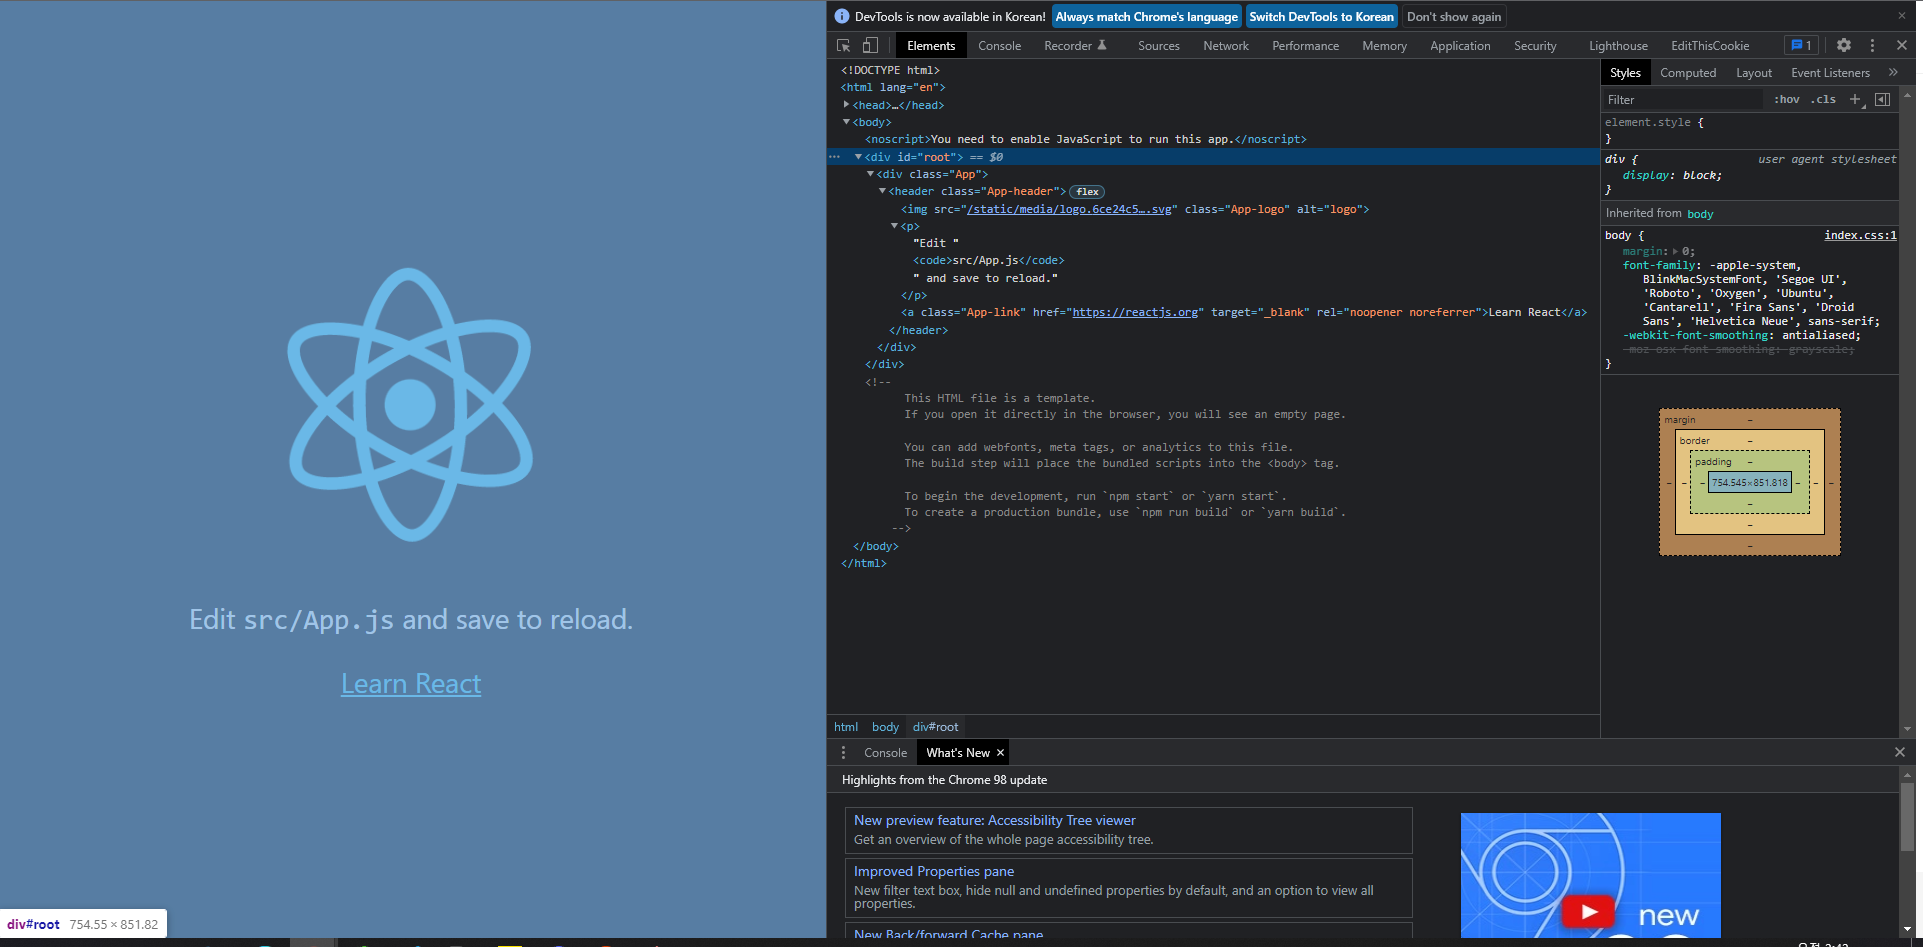Switch to the Event Listeners tab
The image size is (1923, 947).
(1830, 73)
